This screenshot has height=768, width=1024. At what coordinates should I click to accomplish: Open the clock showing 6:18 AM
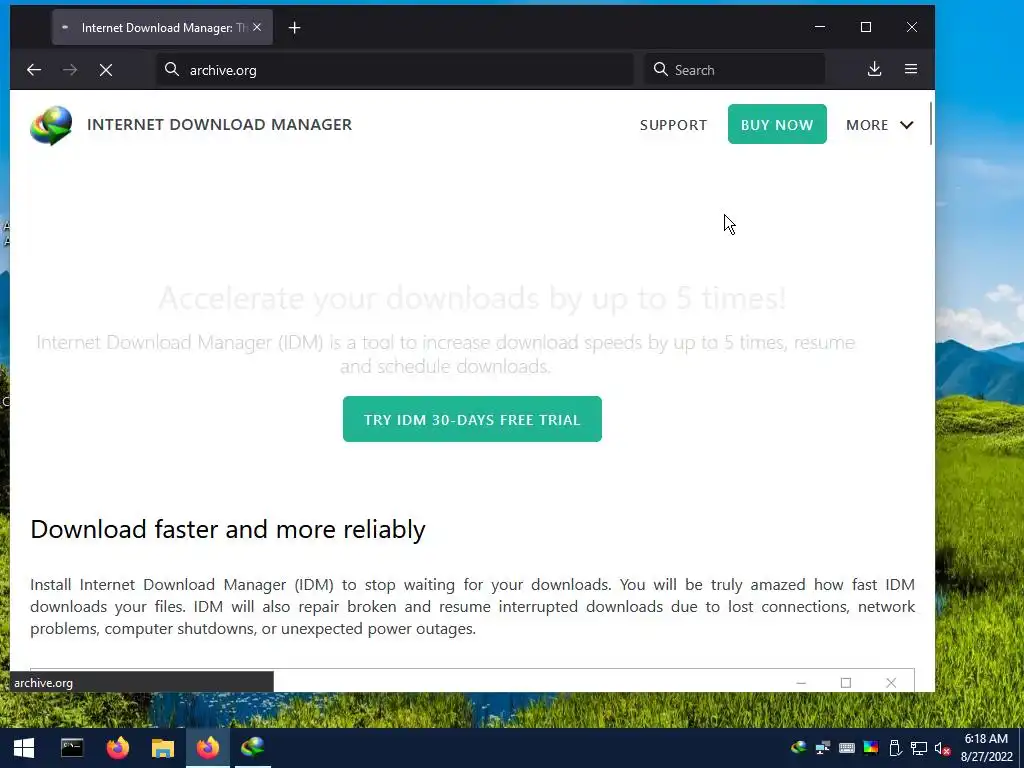[986, 748]
